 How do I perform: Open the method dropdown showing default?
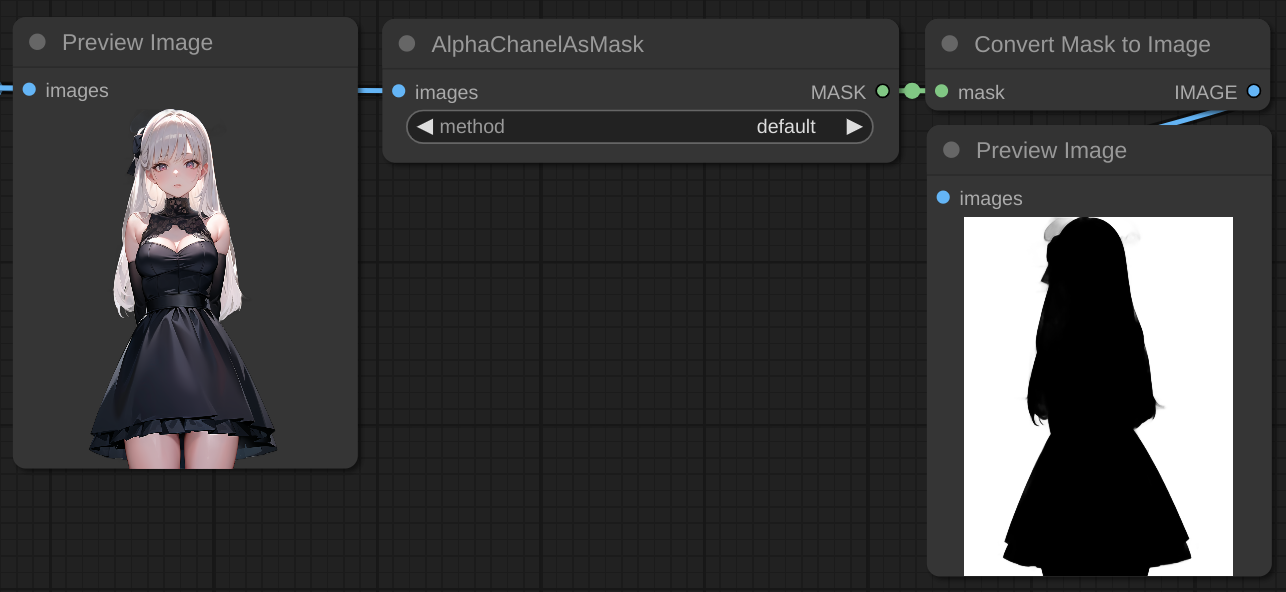(640, 127)
